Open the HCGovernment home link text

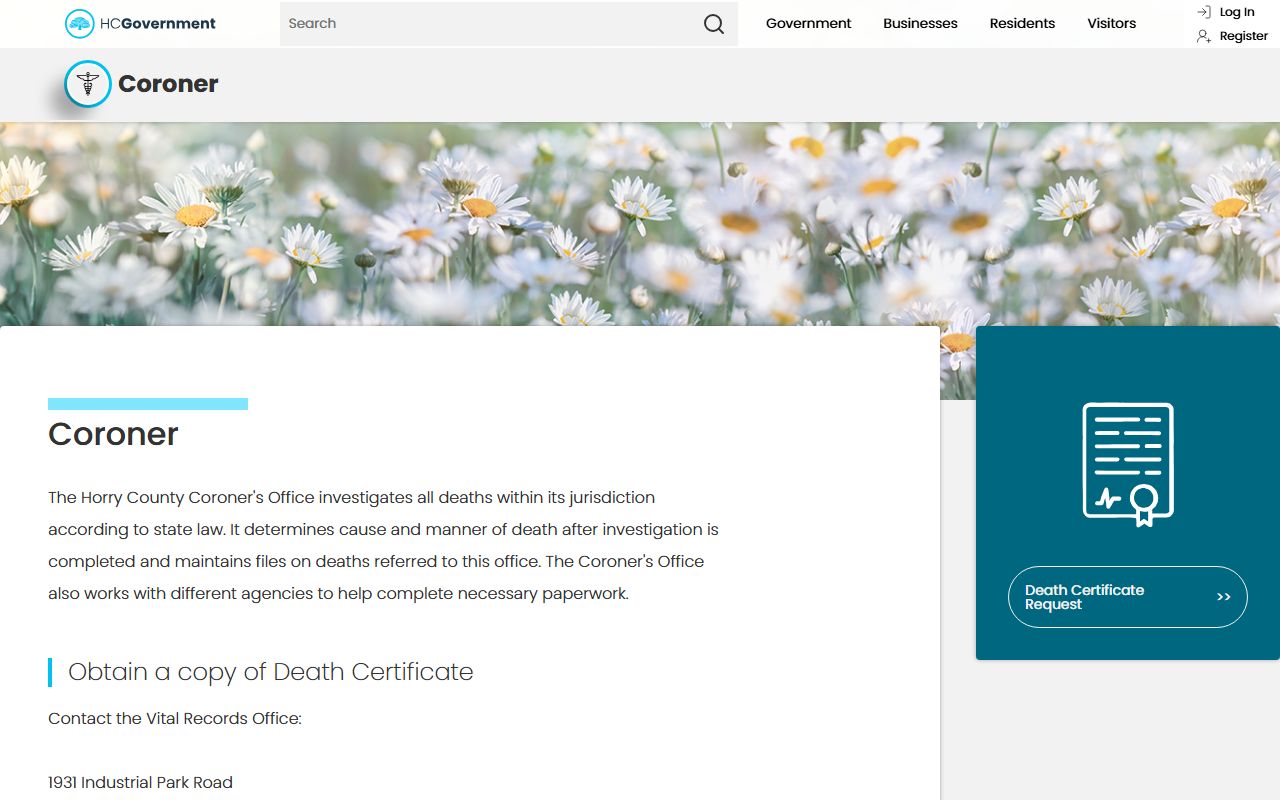click(158, 24)
